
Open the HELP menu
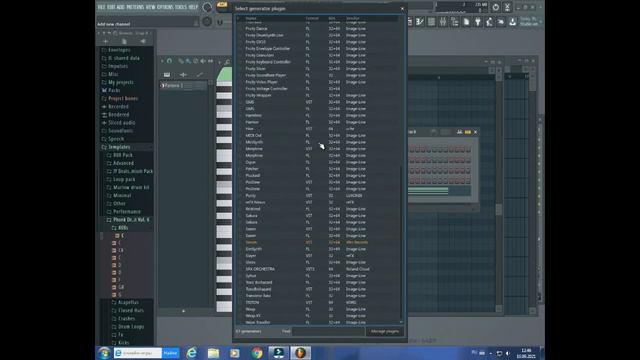click(193, 7)
